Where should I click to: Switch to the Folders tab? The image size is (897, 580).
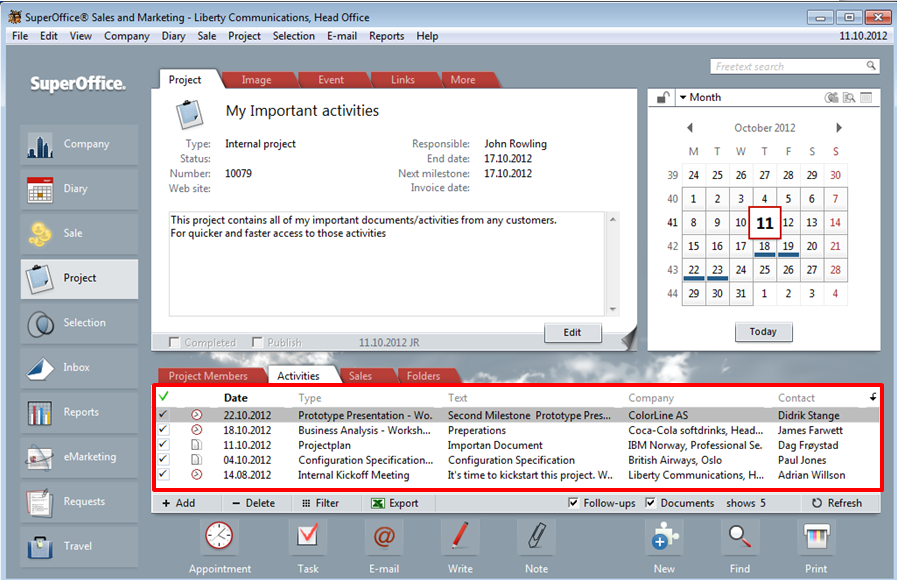point(423,376)
